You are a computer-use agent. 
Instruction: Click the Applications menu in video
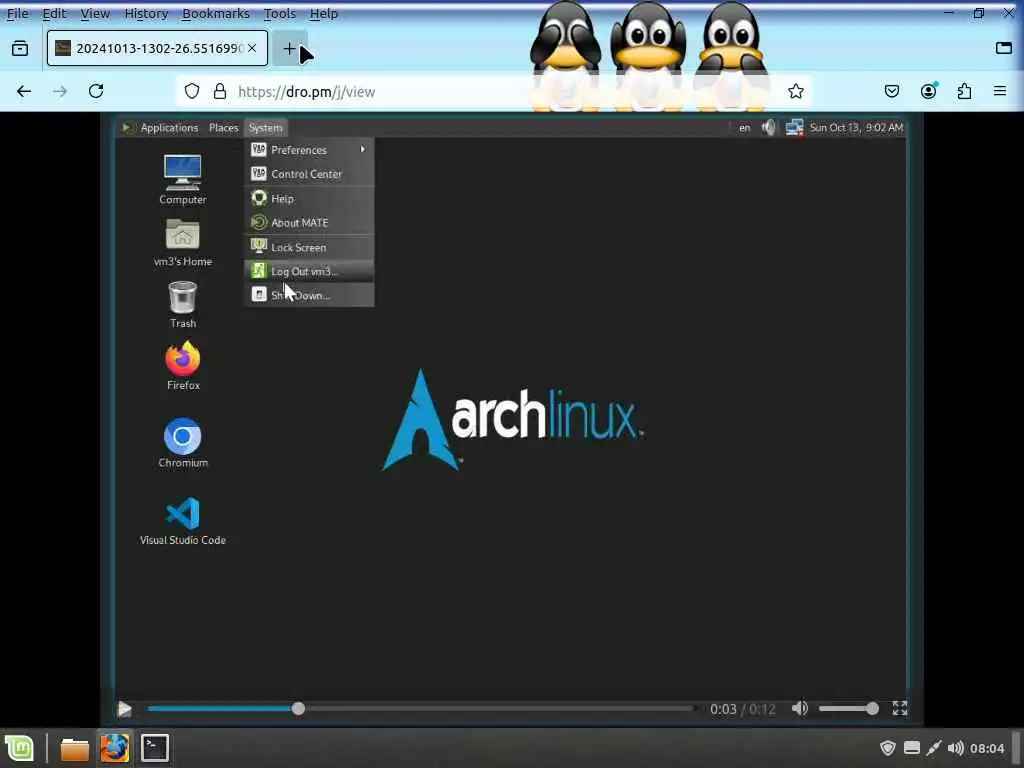[x=161, y=128]
